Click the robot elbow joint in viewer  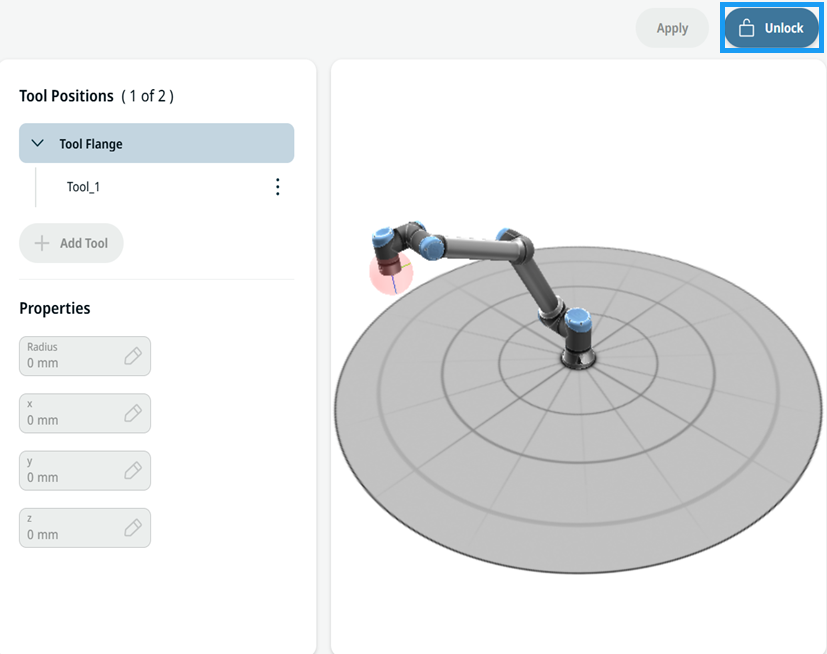(x=515, y=244)
